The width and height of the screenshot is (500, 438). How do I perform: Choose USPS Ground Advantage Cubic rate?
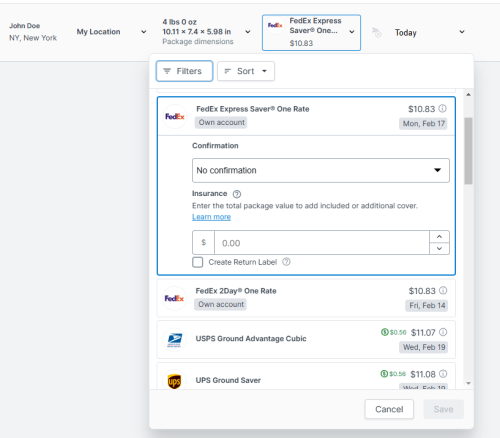[306, 340]
